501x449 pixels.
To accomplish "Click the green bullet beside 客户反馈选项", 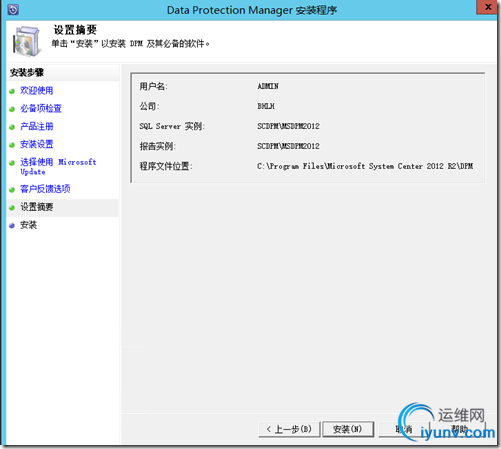I will click(12, 190).
